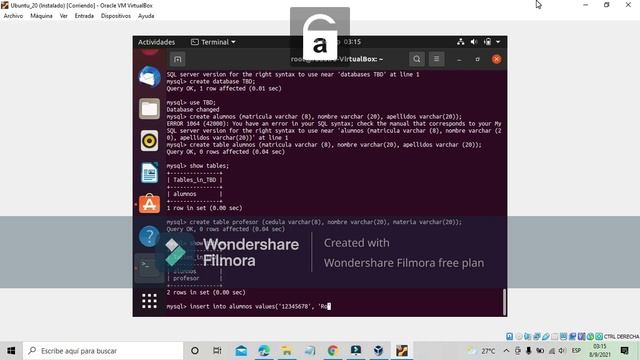
Task: Launch Rhythmbox from the Ubuntu dock
Action: 149,141
